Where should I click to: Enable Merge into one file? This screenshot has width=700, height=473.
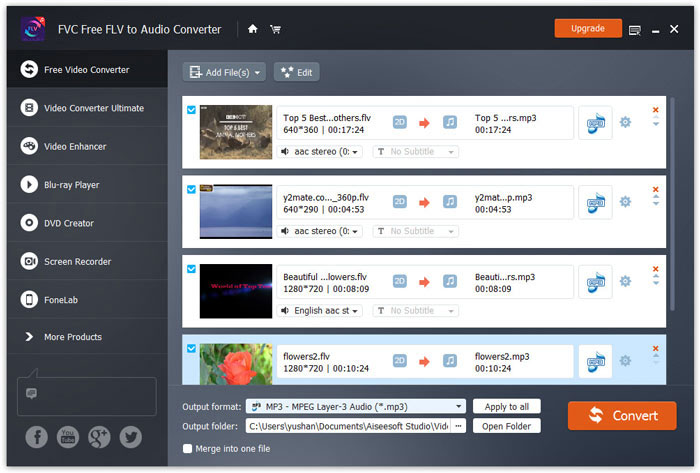coord(188,448)
